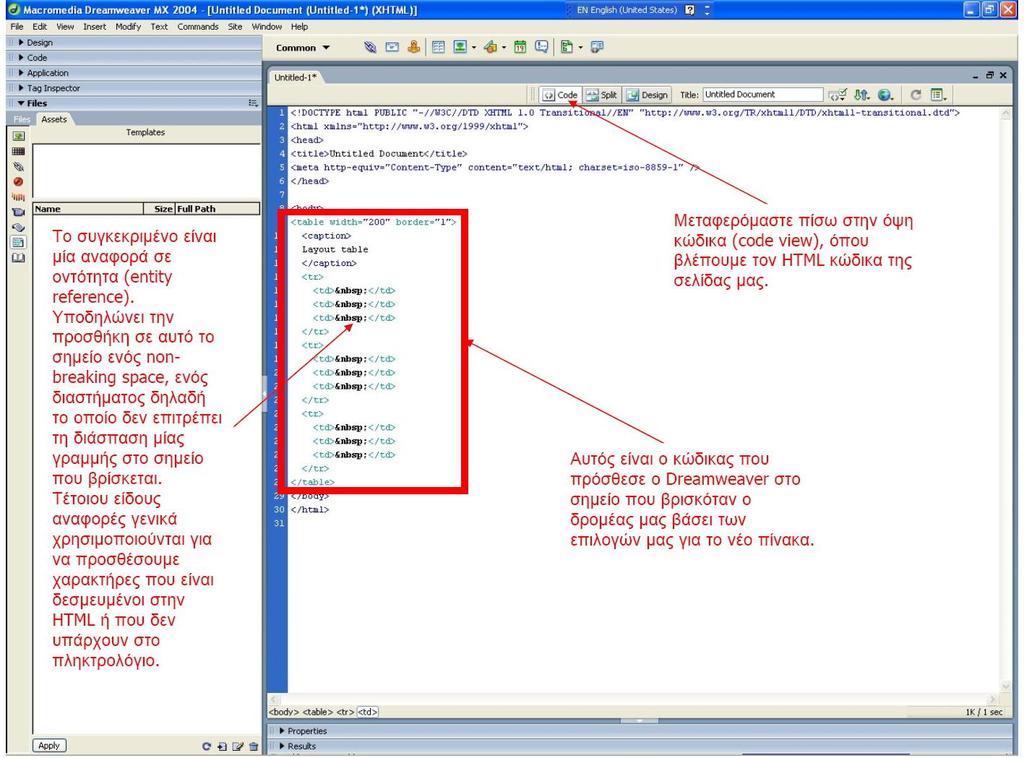
Task: Show Colors category in Assets panel
Action: [x=18, y=151]
